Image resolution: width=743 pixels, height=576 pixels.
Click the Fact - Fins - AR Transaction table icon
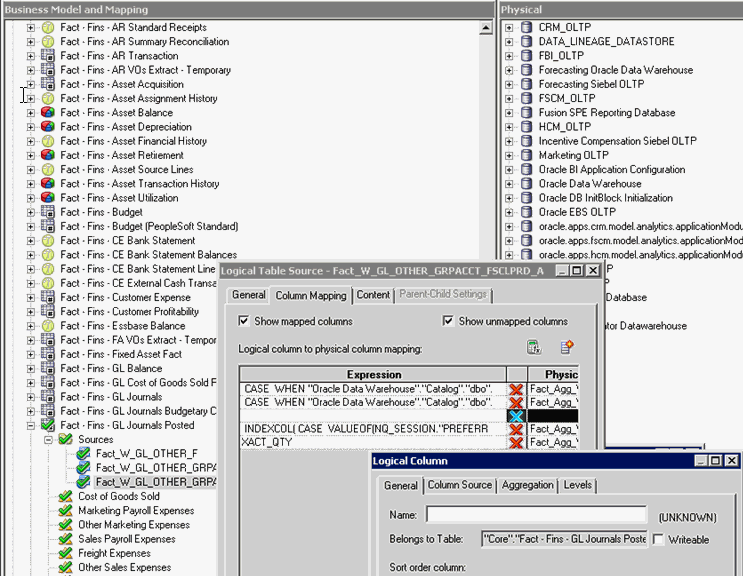(x=47, y=56)
